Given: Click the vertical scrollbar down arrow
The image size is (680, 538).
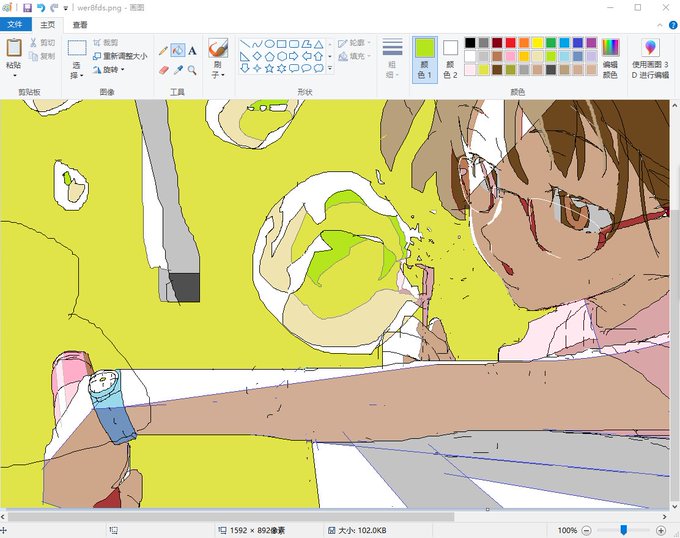Looking at the screenshot, I should 675,506.
